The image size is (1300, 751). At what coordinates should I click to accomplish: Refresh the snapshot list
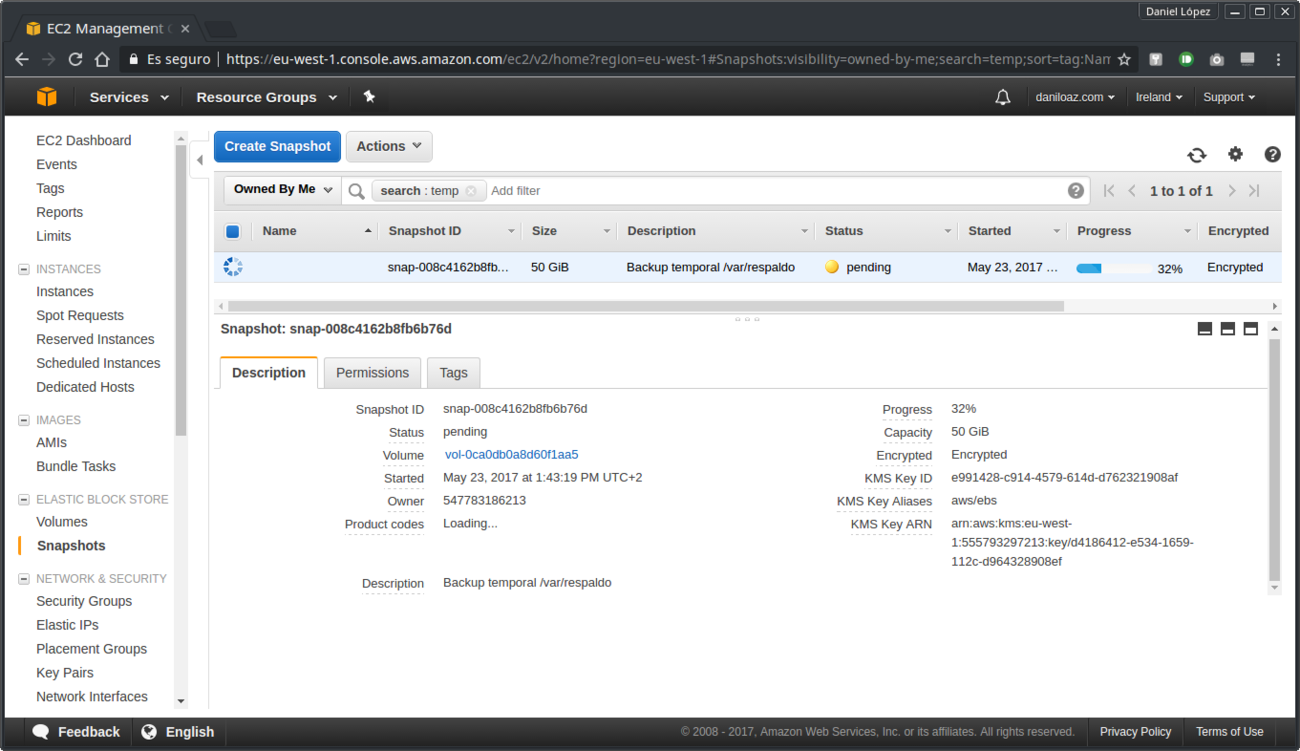click(x=1197, y=155)
